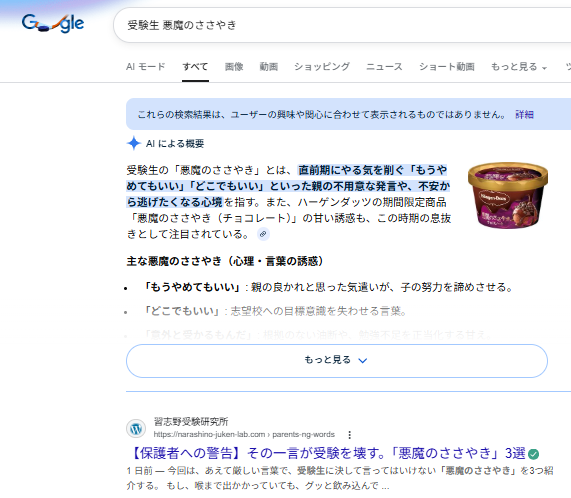Click the 詳細 link in notice

point(524,114)
